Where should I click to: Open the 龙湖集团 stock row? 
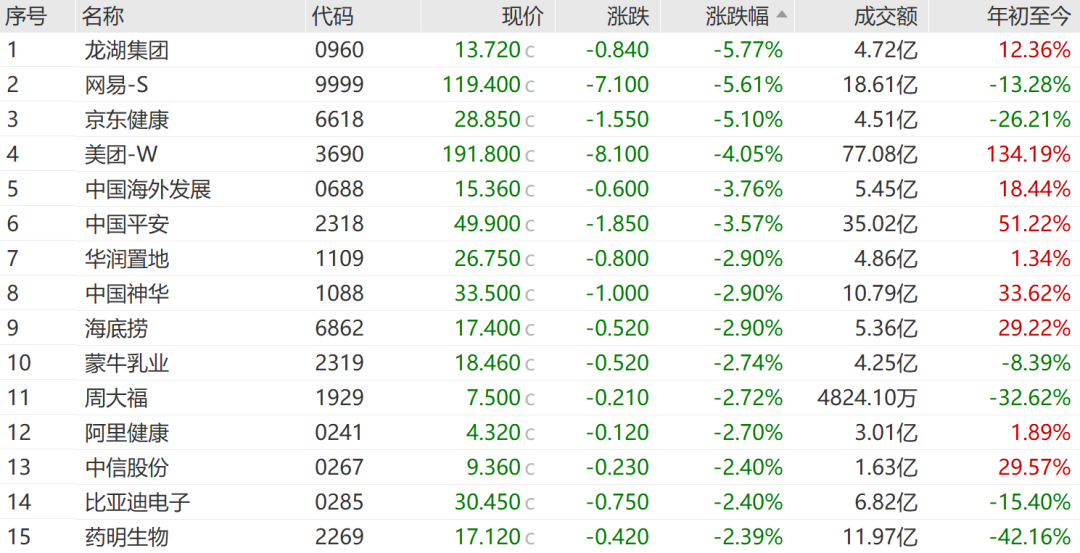click(540, 50)
